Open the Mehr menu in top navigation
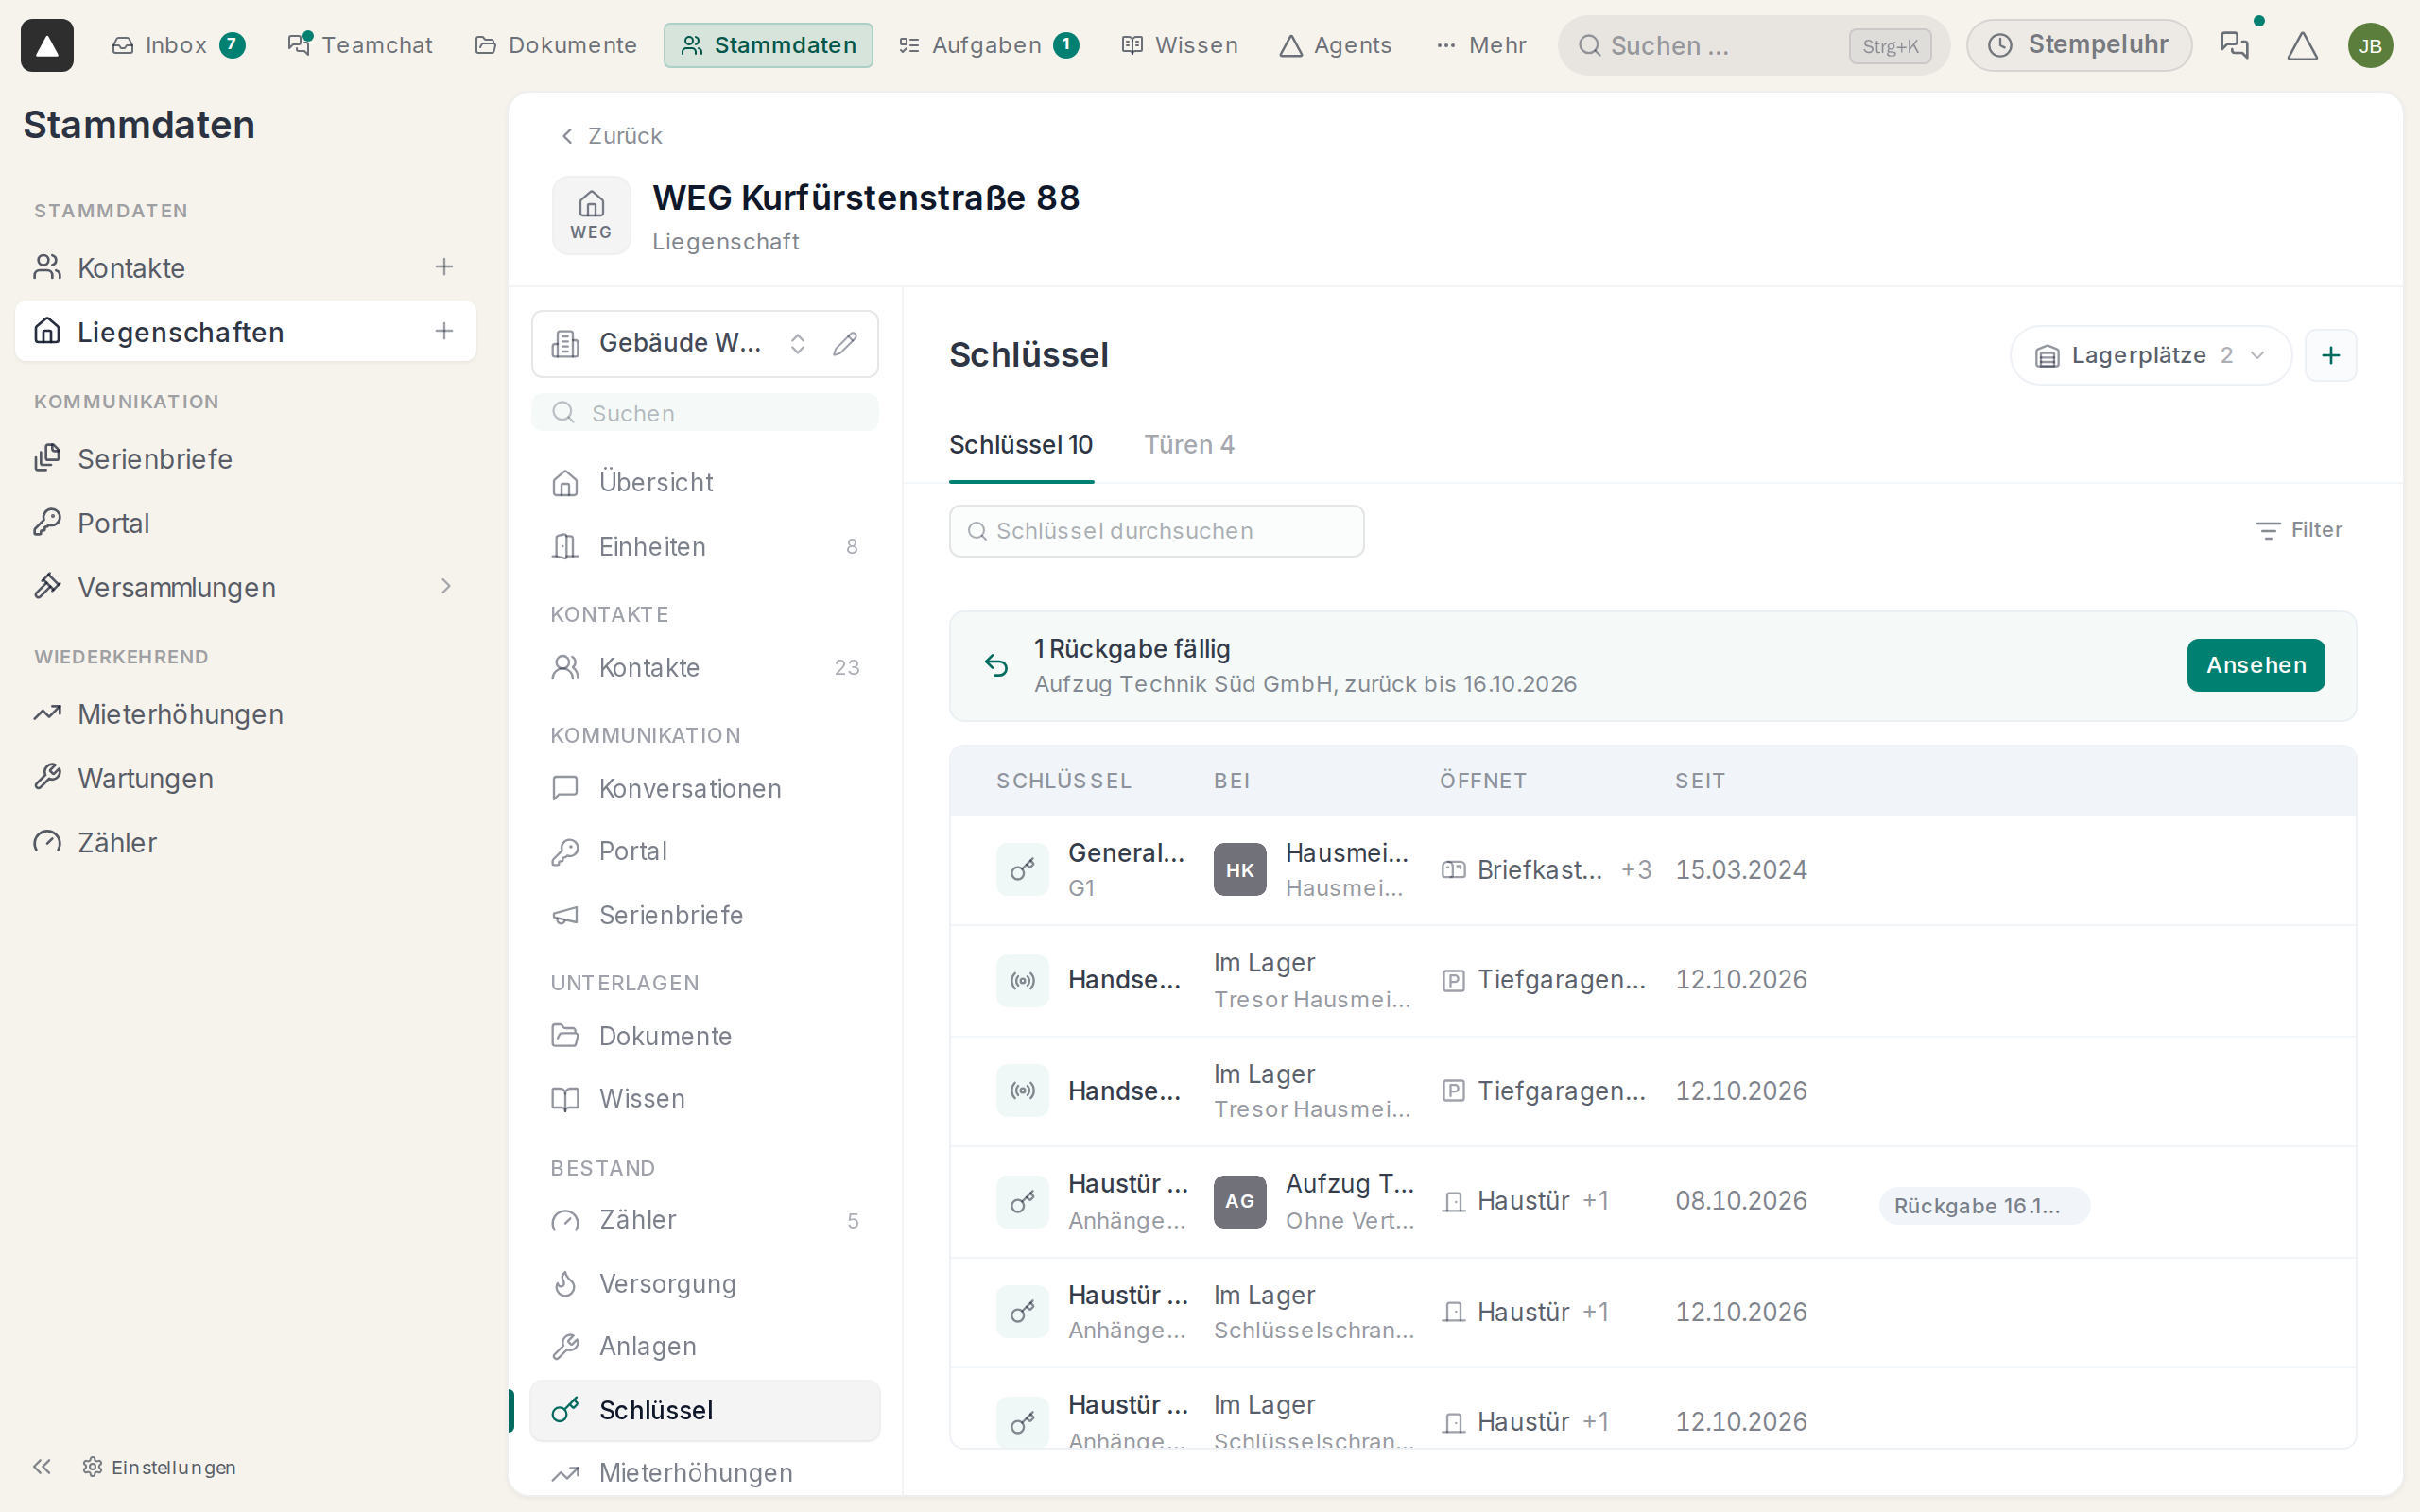 (x=1481, y=45)
